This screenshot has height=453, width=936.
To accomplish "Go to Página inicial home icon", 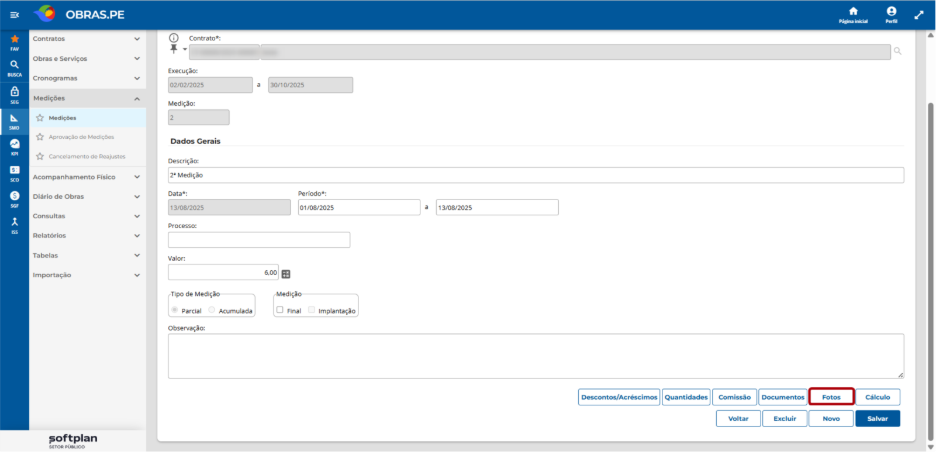I will (x=853, y=11).
